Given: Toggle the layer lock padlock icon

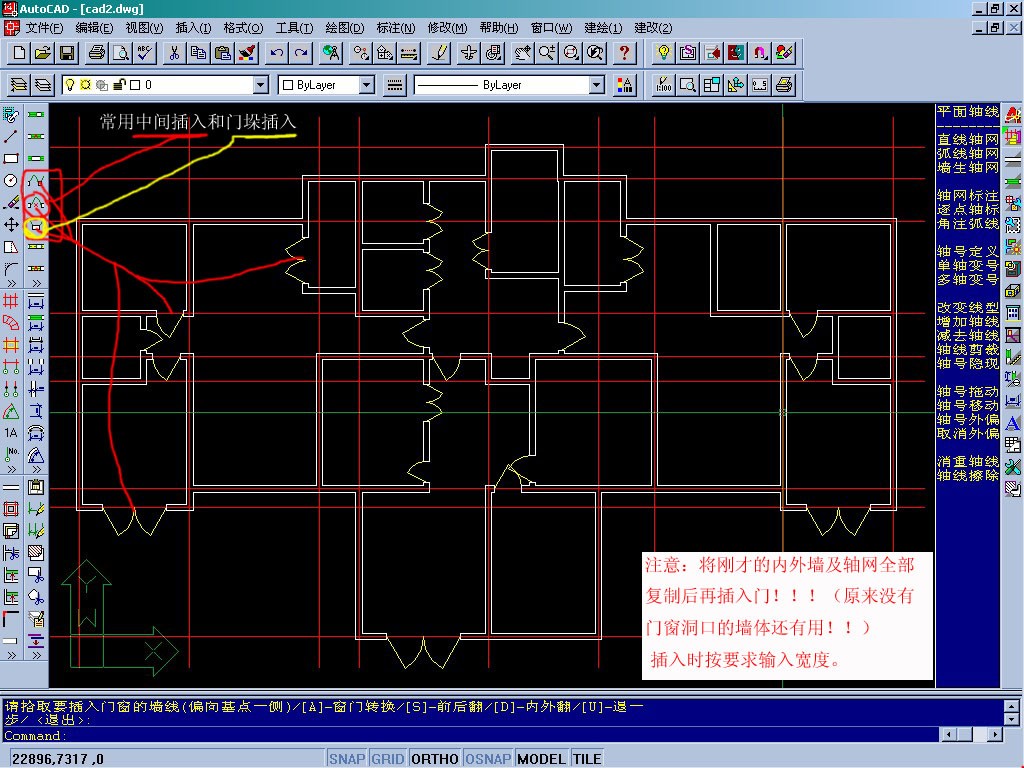Looking at the screenshot, I should [x=119, y=85].
